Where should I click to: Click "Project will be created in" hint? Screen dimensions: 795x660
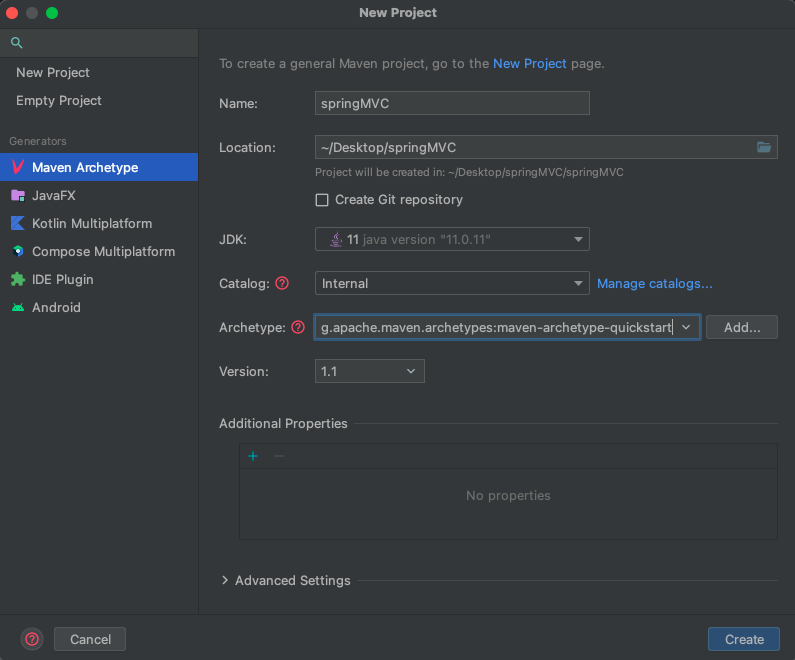coord(469,172)
